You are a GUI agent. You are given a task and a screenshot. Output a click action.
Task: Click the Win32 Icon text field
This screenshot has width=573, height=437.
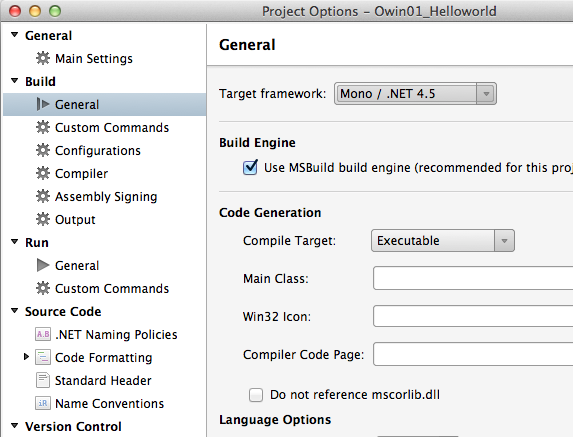(473, 316)
